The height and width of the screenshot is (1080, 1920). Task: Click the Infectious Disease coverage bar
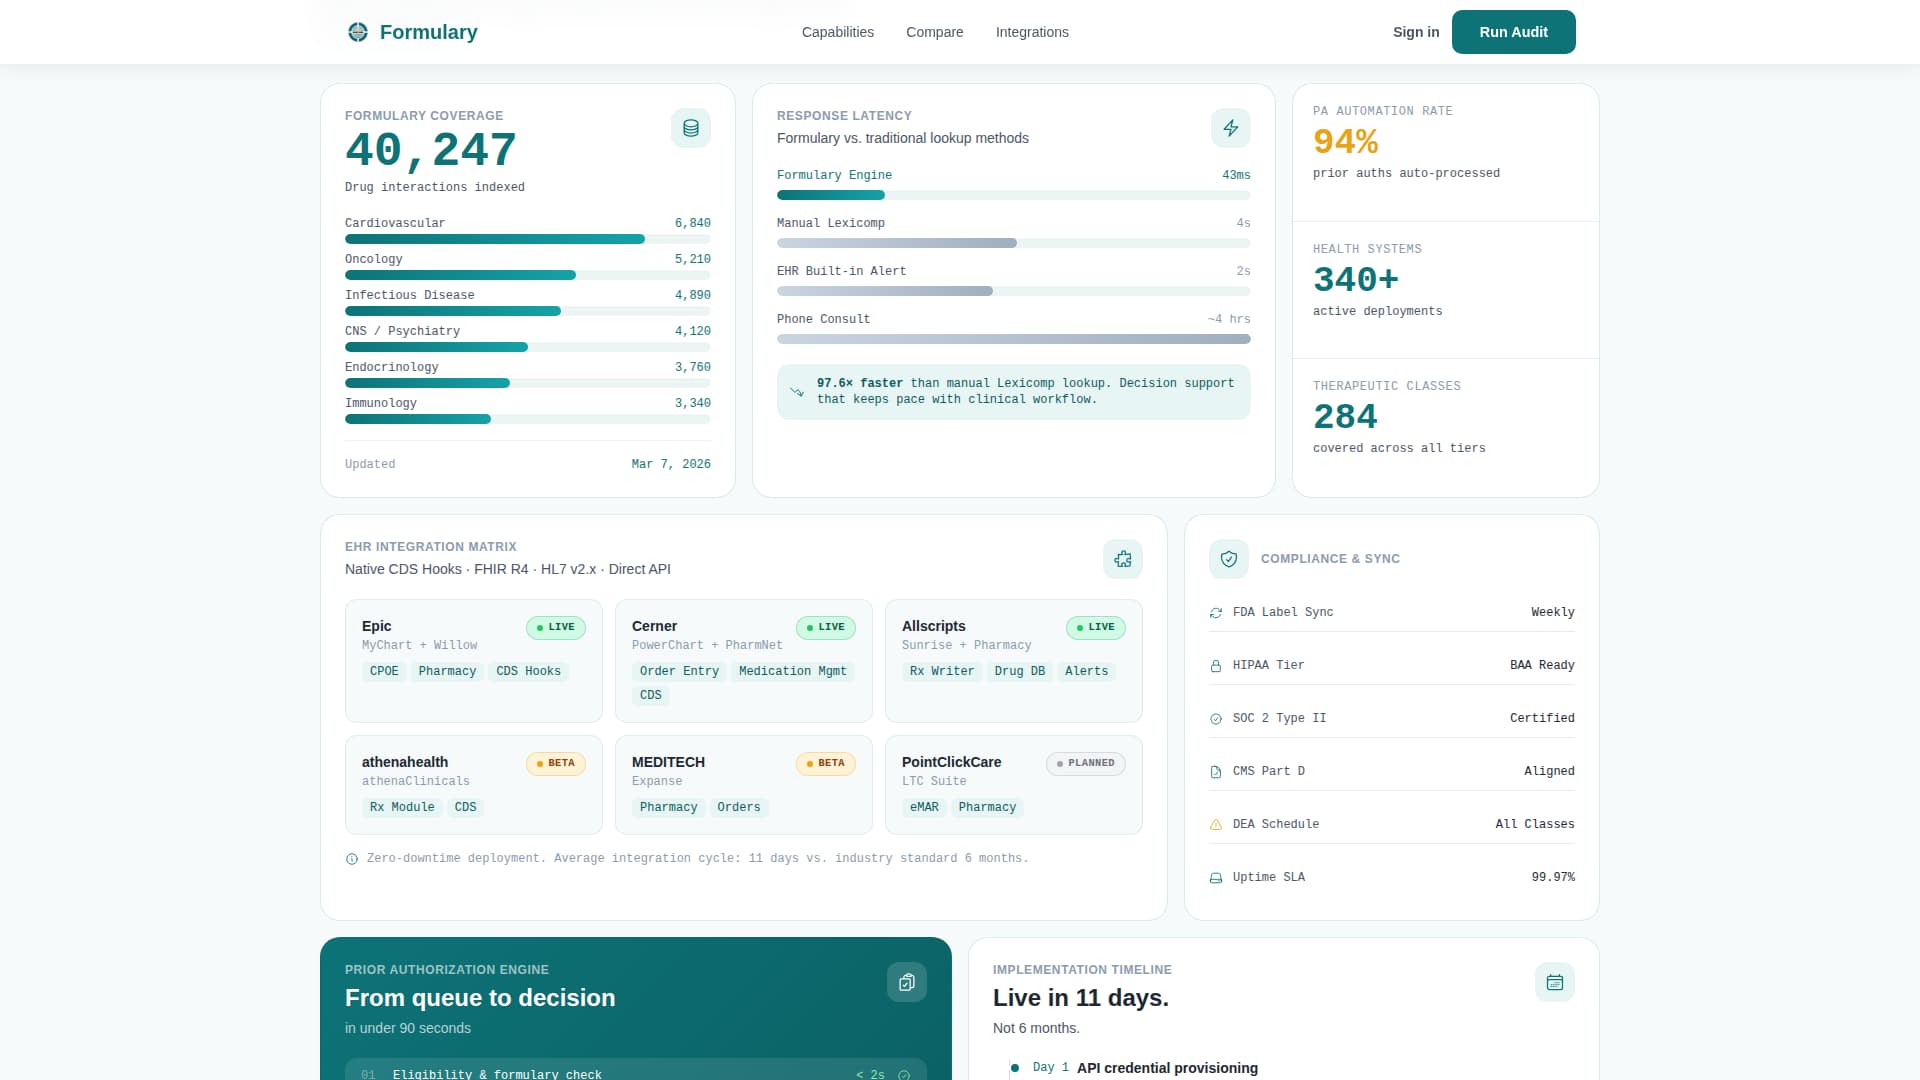tap(528, 311)
